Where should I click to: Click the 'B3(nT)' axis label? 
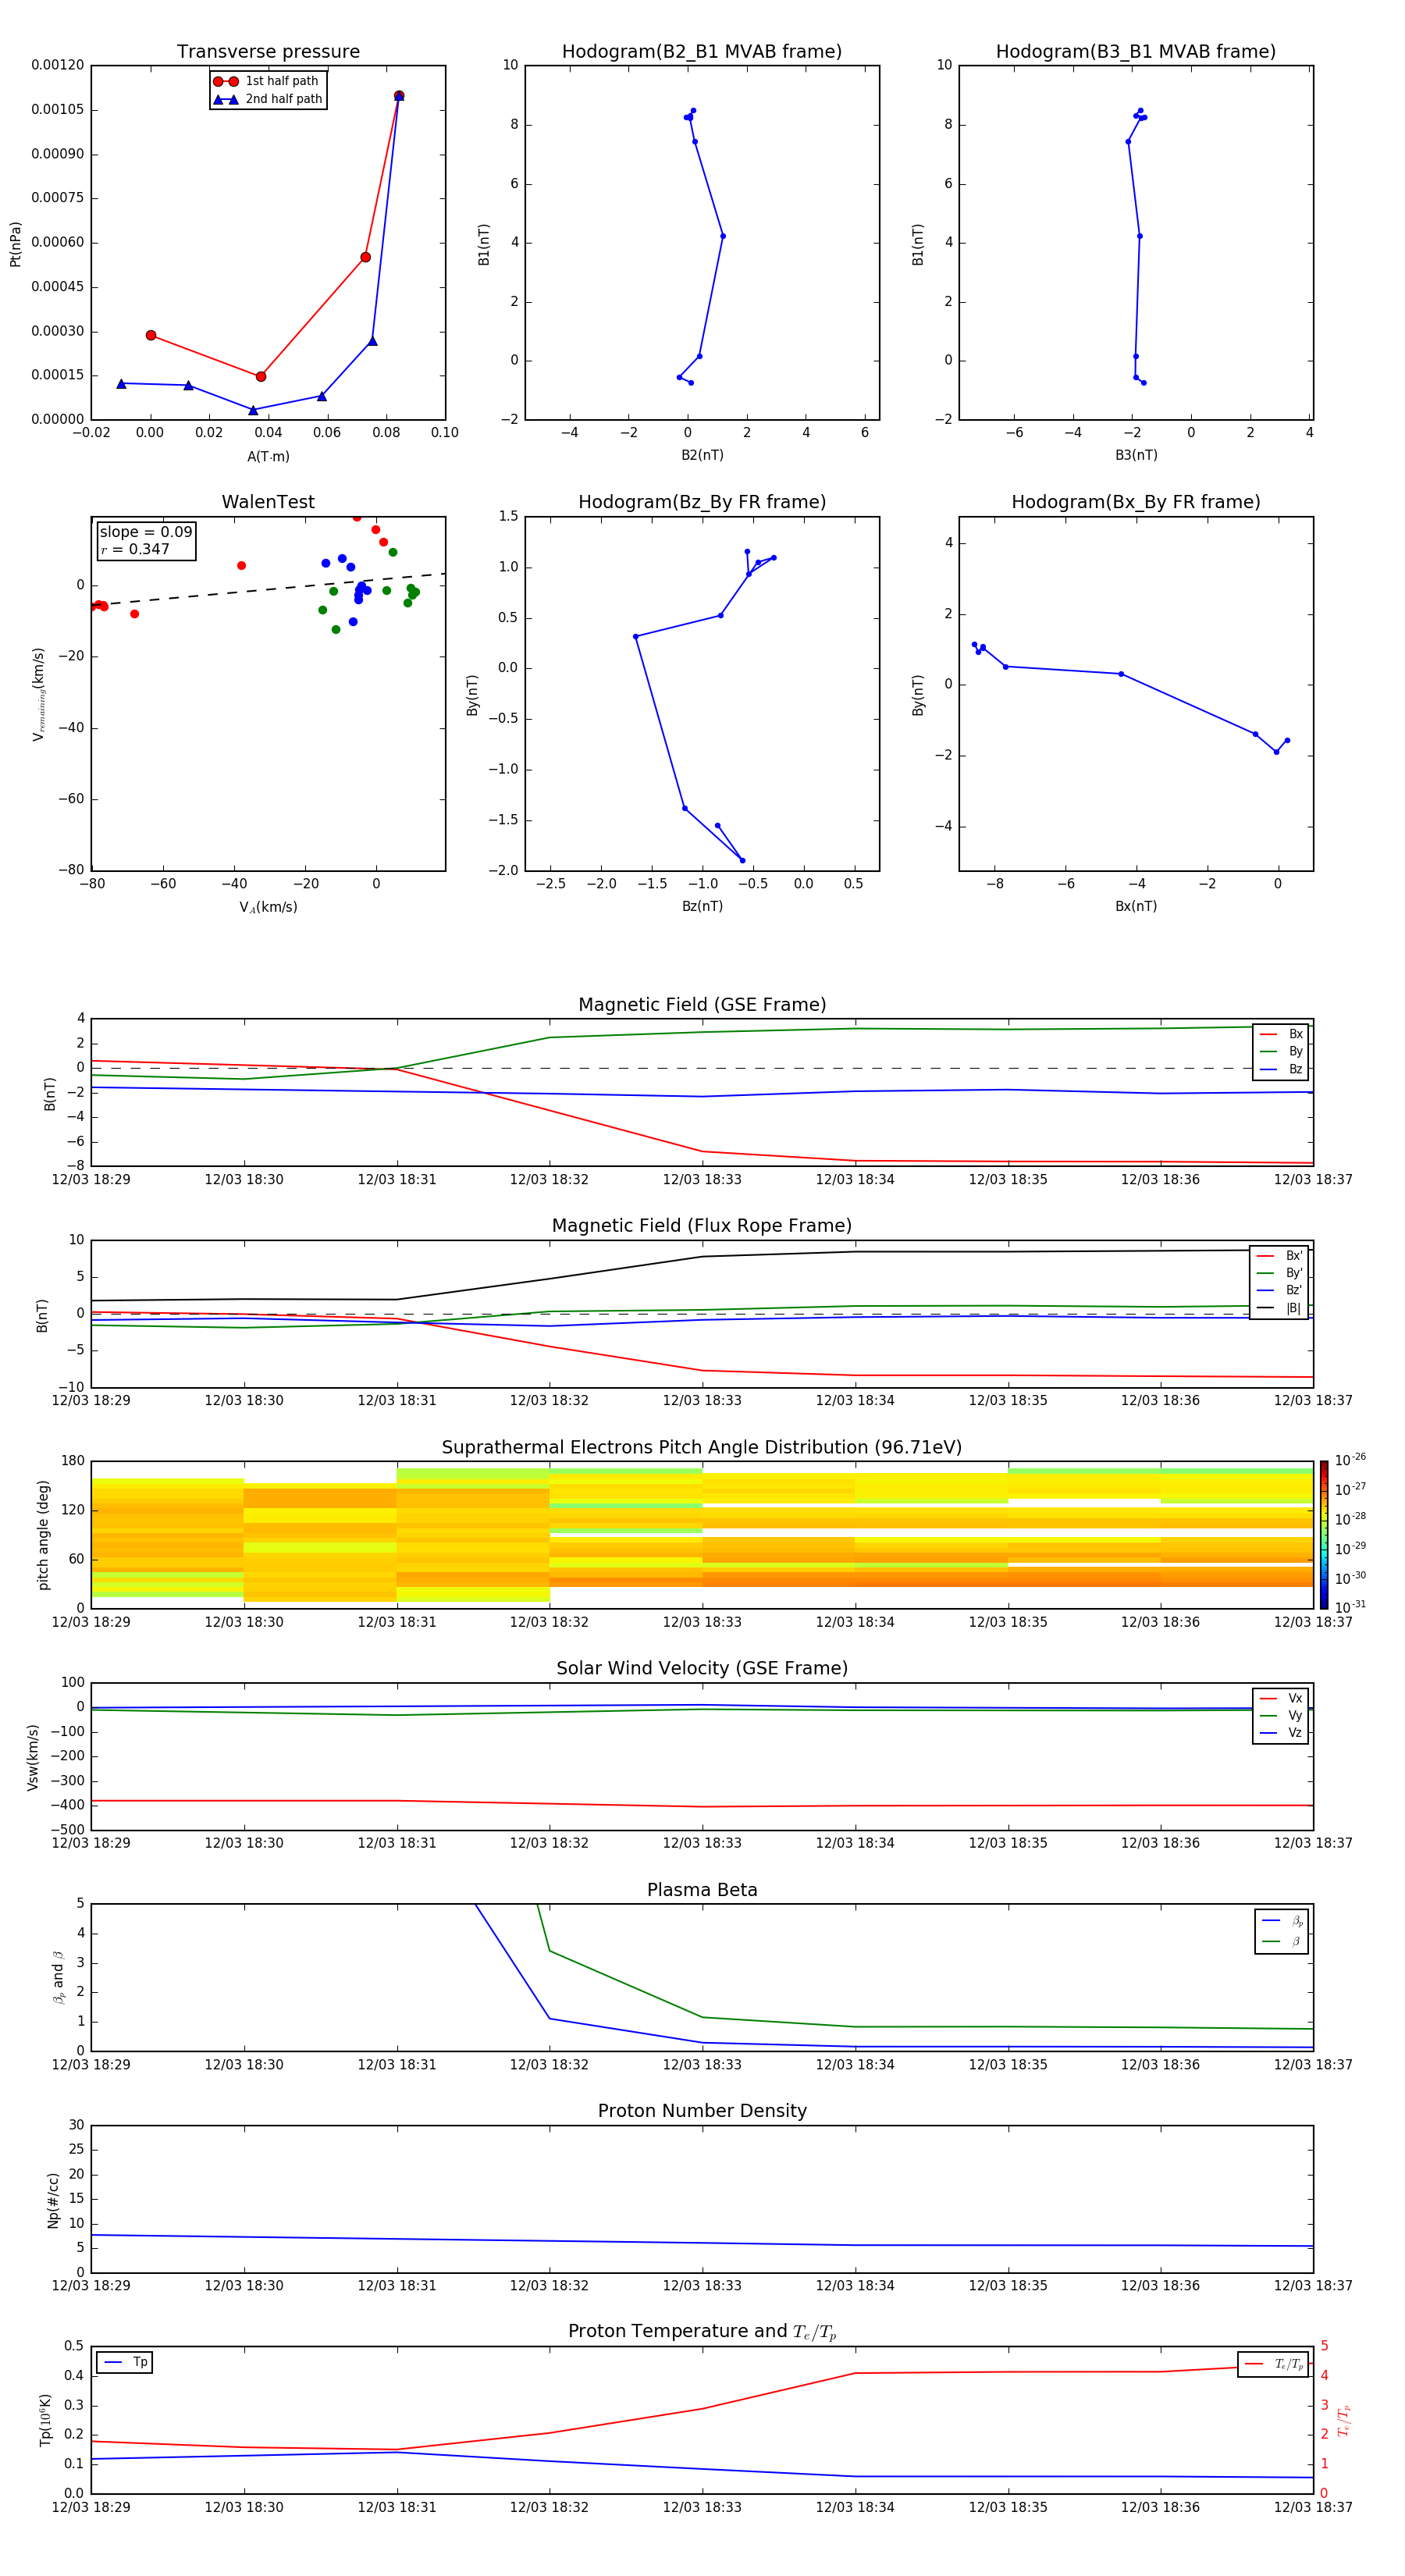point(1136,455)
